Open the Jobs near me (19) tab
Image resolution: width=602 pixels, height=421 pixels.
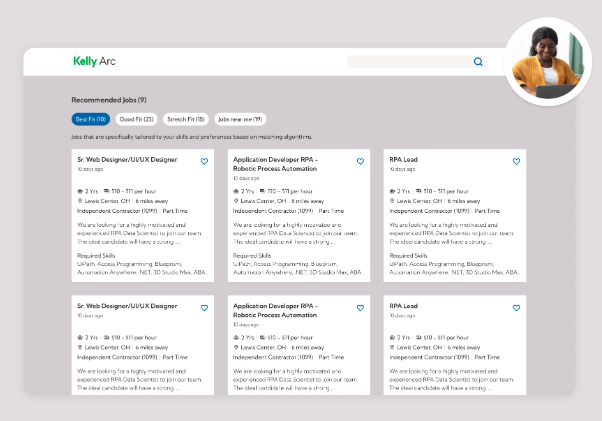click(239, 119)
